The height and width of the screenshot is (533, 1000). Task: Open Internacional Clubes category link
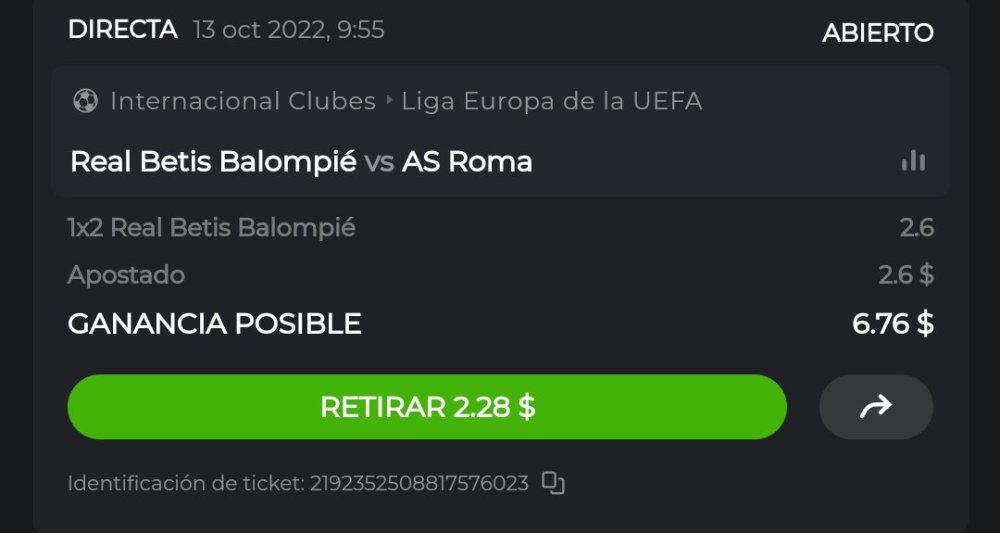243,101
